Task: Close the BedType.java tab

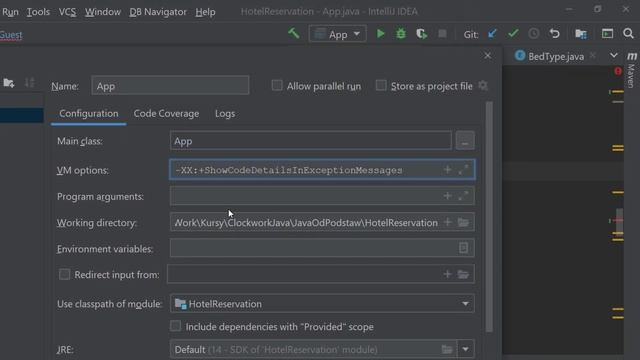Action: [x=593, y=55]
